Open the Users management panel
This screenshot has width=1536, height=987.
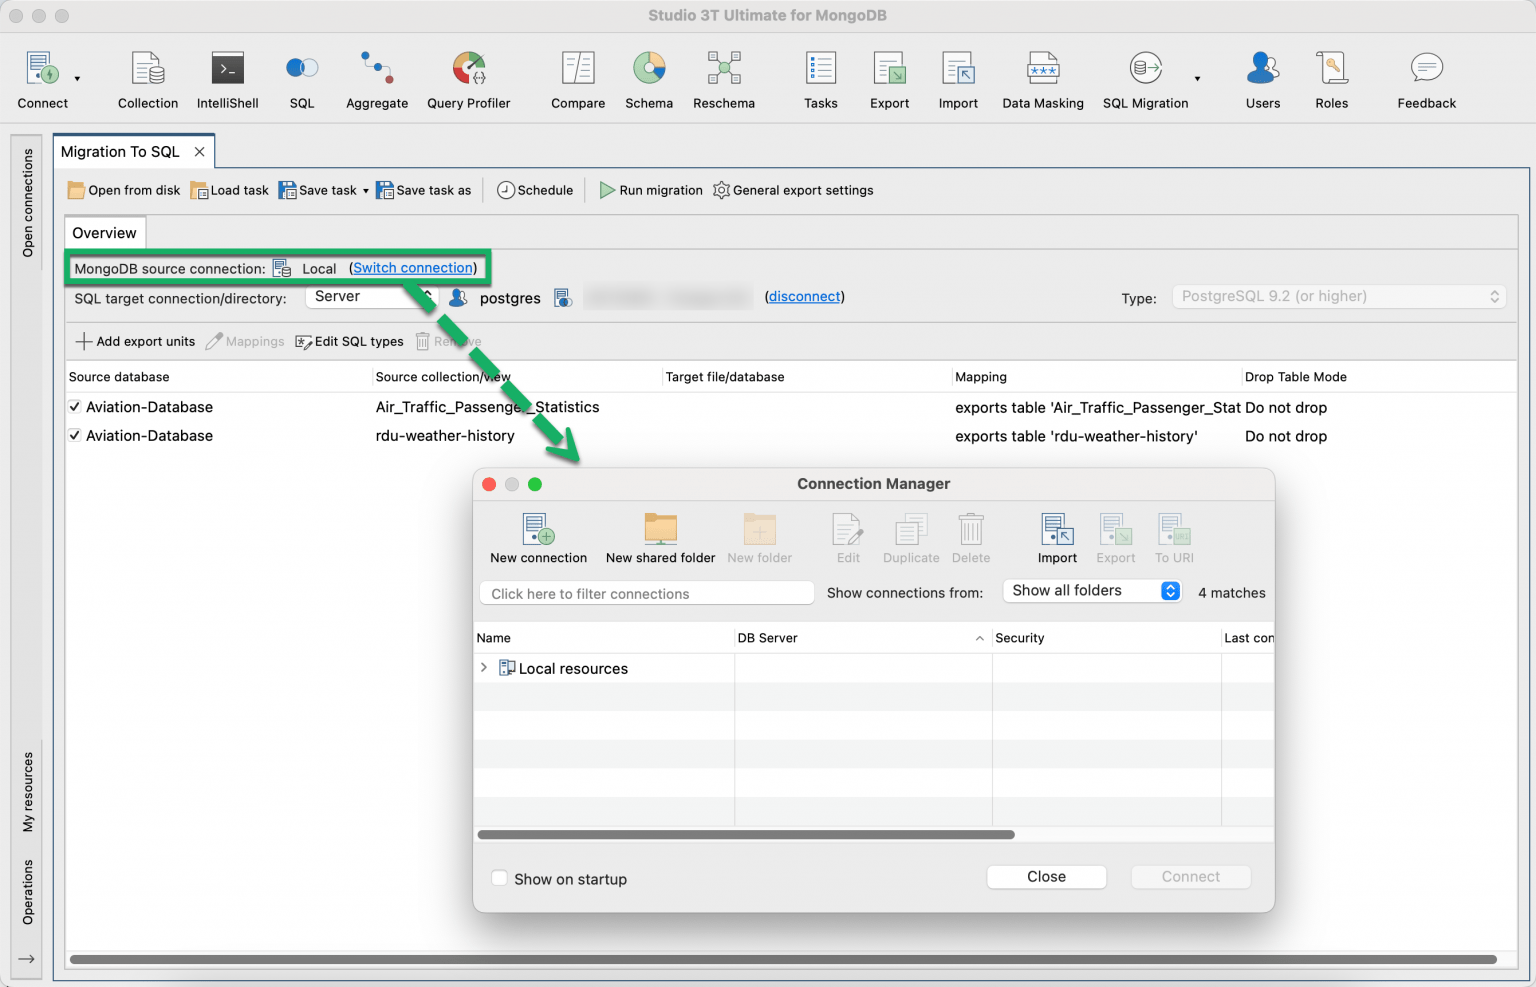pos(1262,78)
